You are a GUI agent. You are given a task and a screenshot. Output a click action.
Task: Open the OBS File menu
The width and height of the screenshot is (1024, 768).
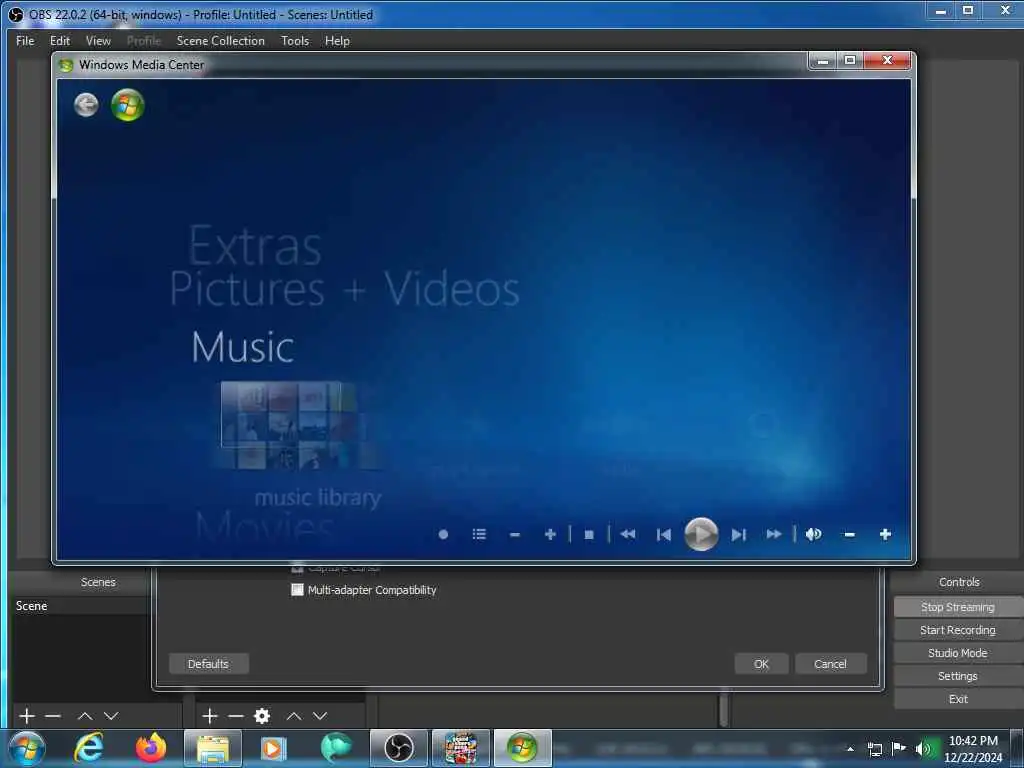point(25,40)
